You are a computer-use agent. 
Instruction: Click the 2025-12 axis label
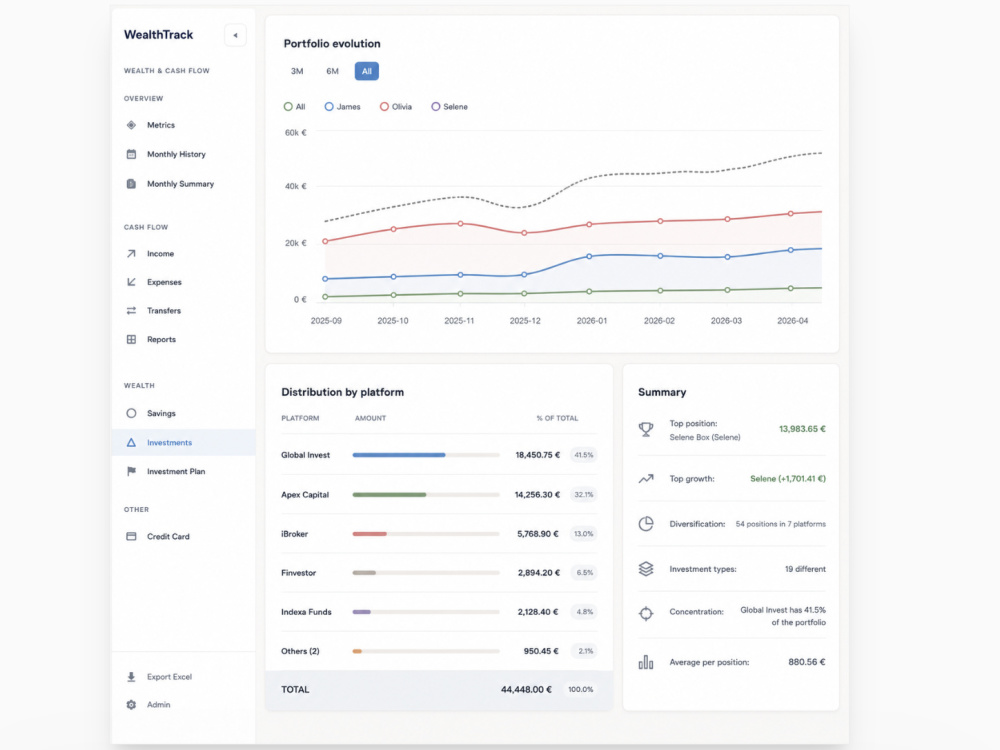tap(525, 321)
